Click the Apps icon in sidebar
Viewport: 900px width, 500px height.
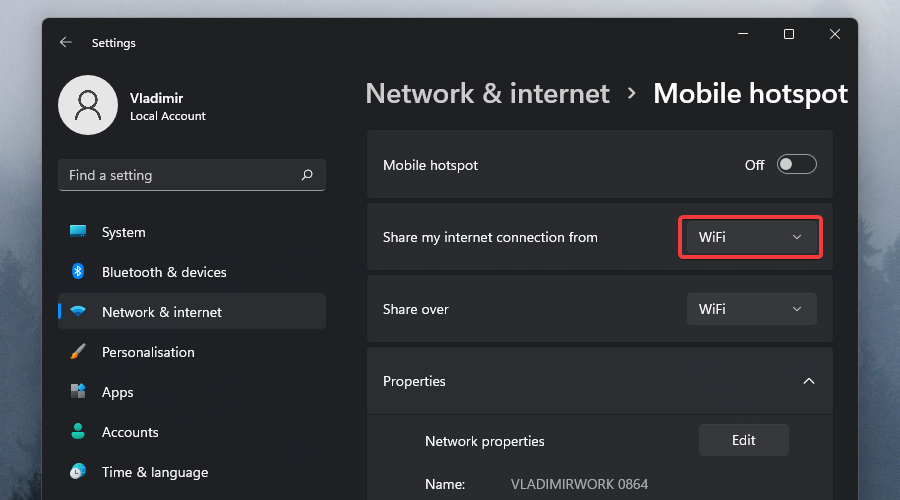[x=78, y=392]
